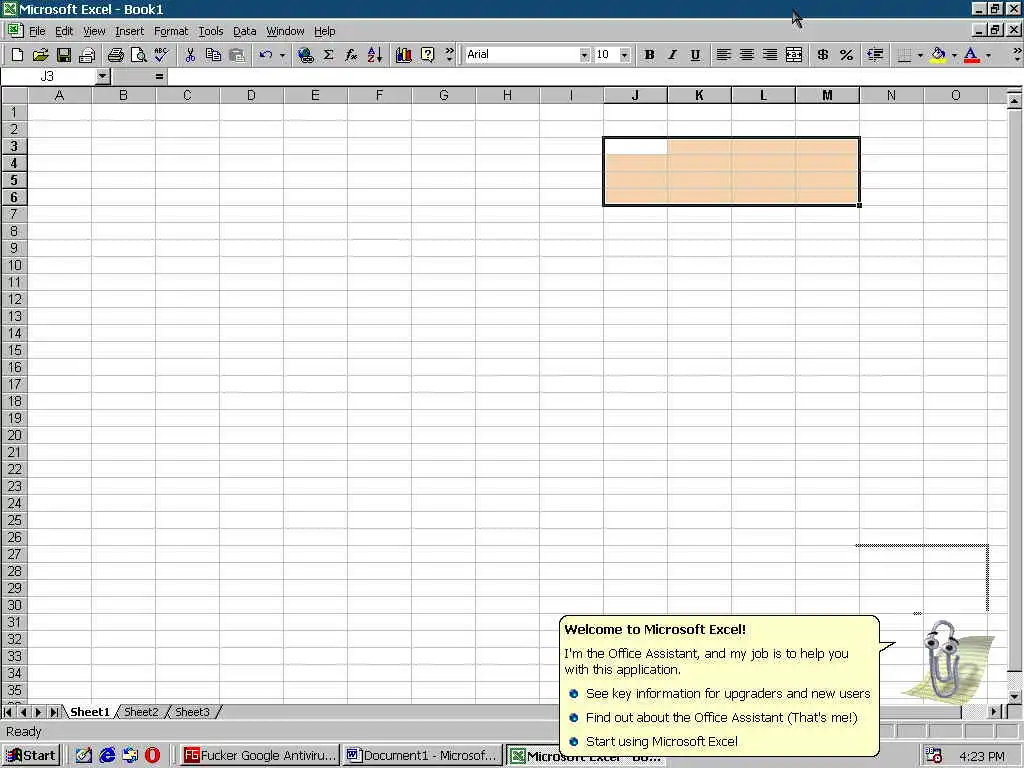Image resolution: width=1024 pixels, height=768 pixels.
Task: Sort ascending with the A-Z icon
Action: 375,55
